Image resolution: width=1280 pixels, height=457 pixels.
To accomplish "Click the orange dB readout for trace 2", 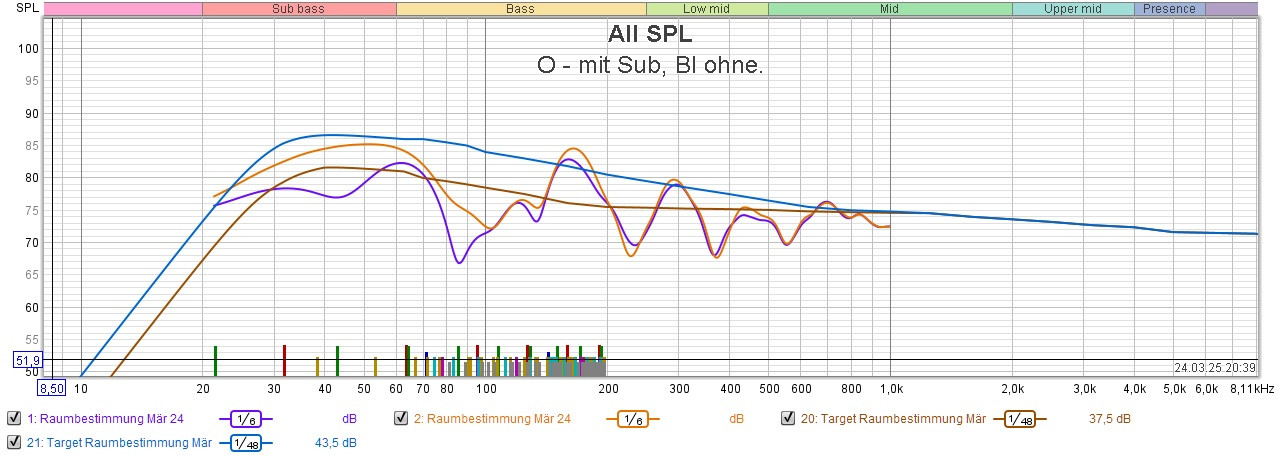I will pos(736,418).
